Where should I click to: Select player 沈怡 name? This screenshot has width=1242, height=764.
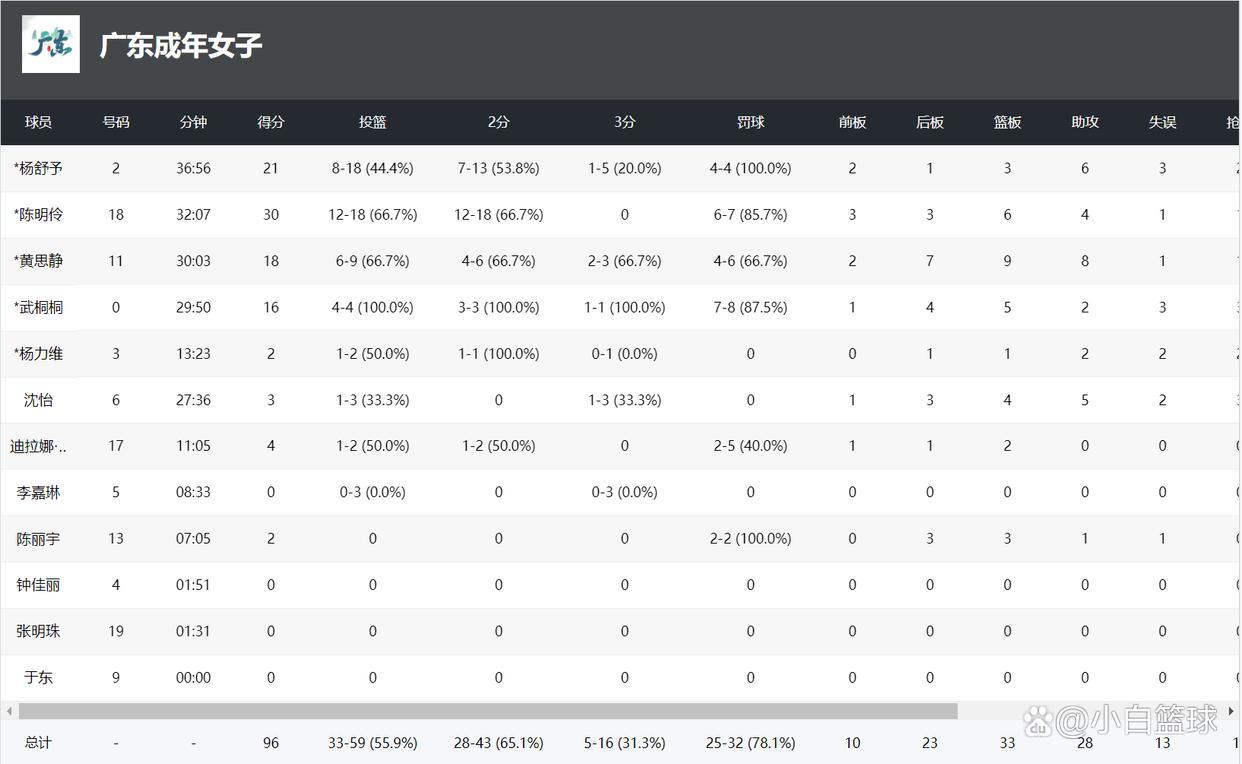[38, 400]
